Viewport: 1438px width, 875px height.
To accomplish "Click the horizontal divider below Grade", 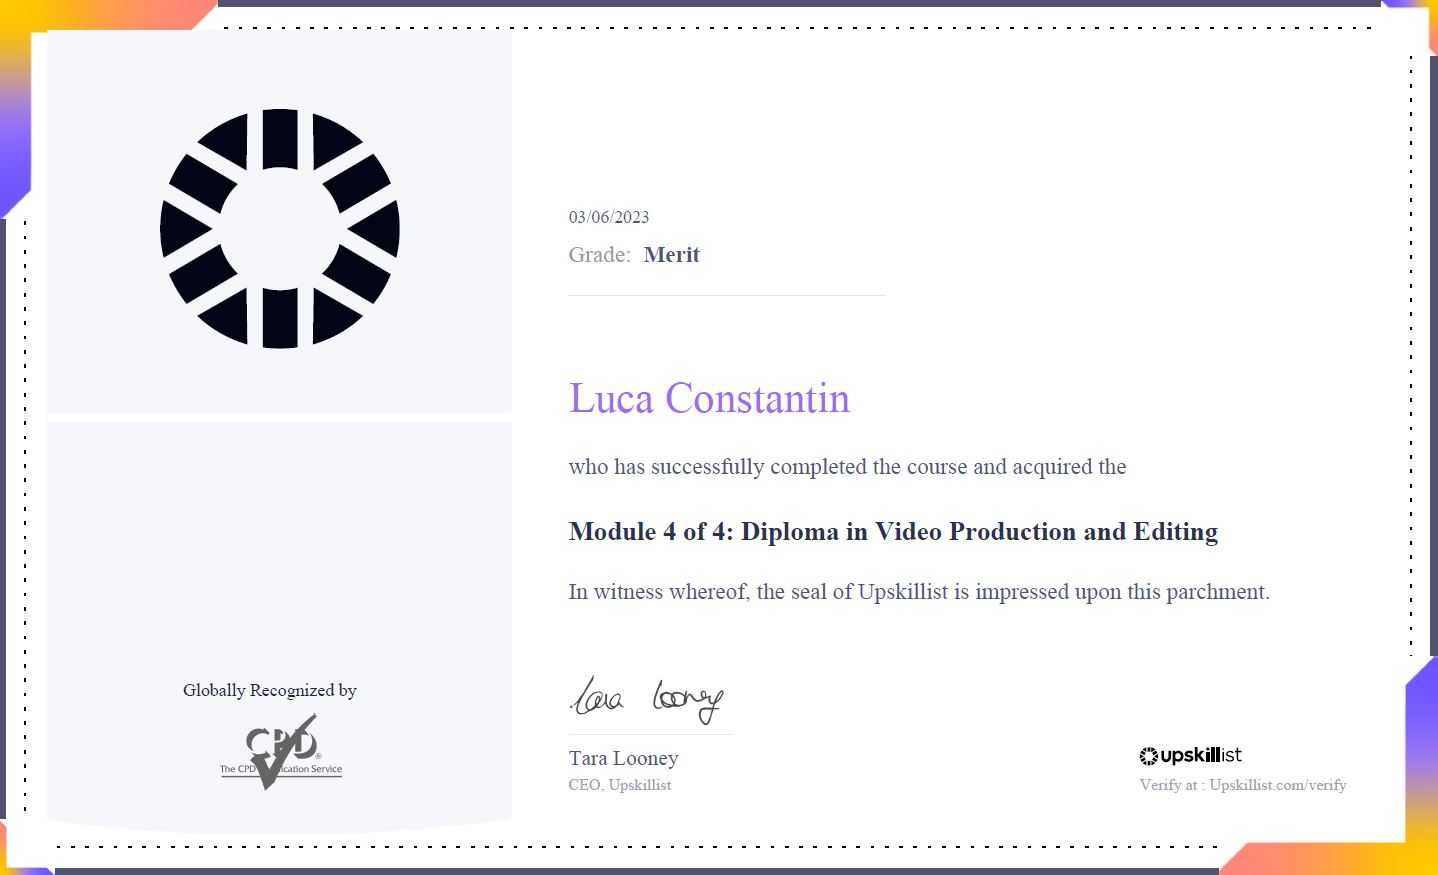I will click(x=727, y=295).
